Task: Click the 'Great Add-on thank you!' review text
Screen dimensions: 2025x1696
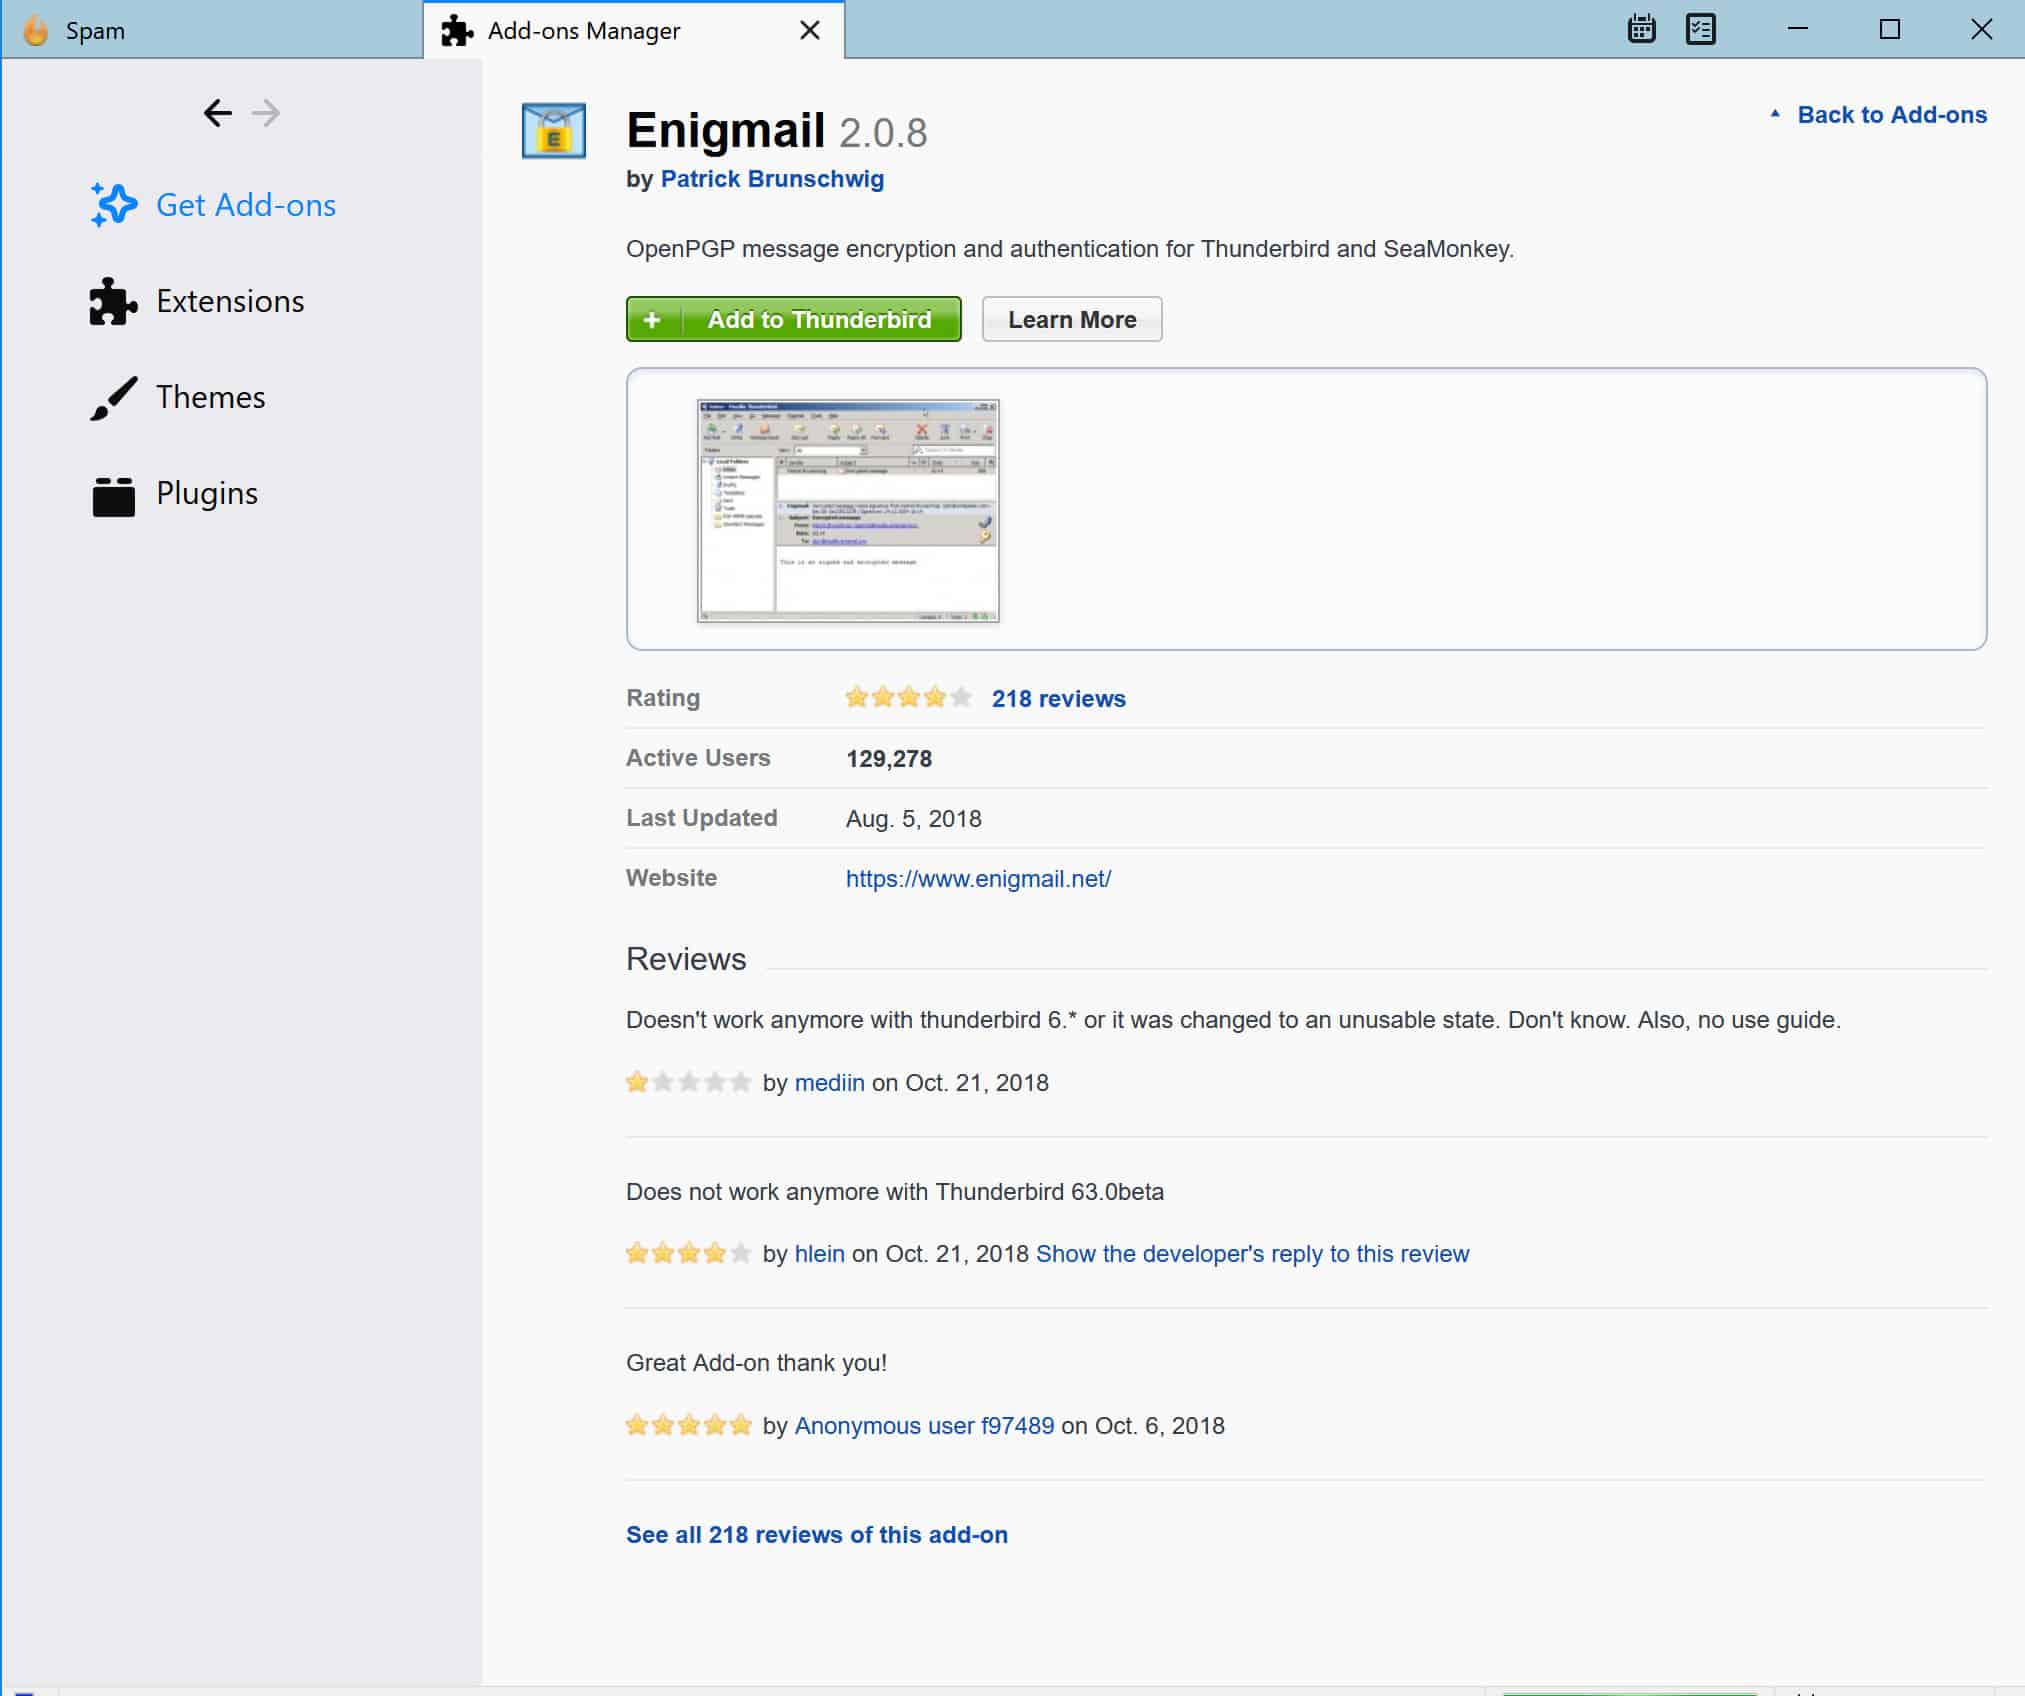Action: 756,1363
